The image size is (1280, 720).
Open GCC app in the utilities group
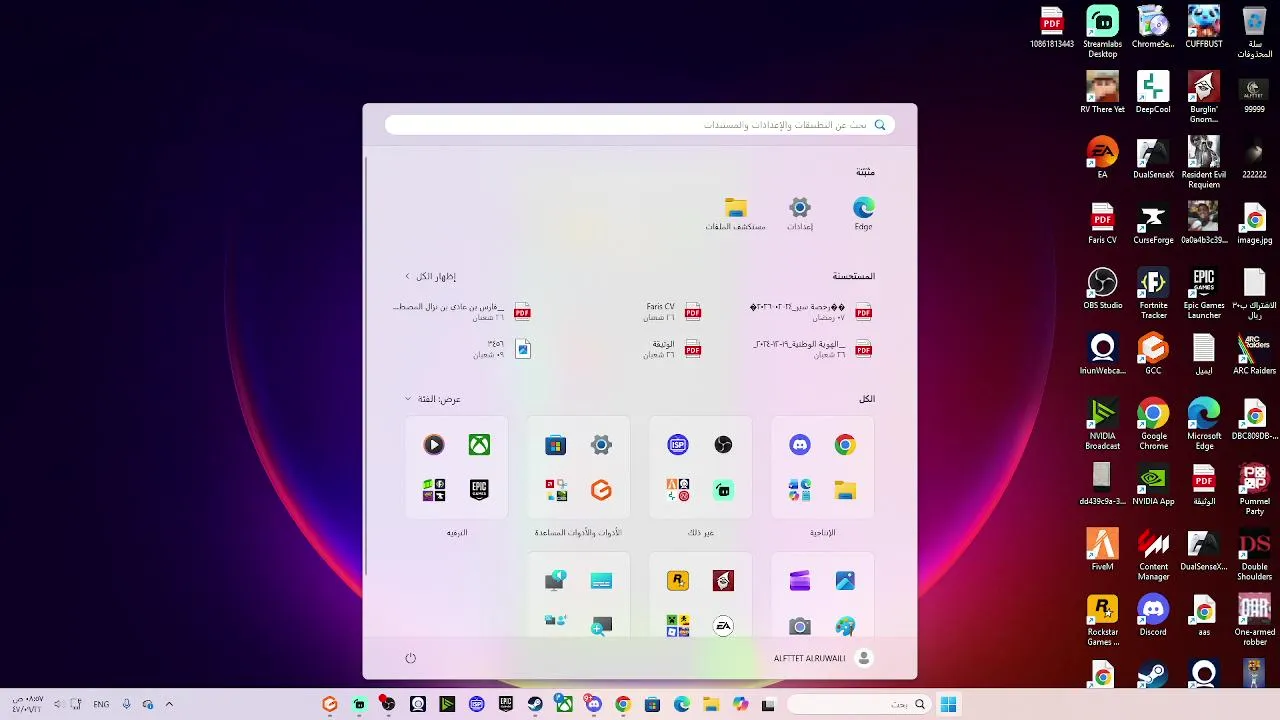tap(601, 490)
